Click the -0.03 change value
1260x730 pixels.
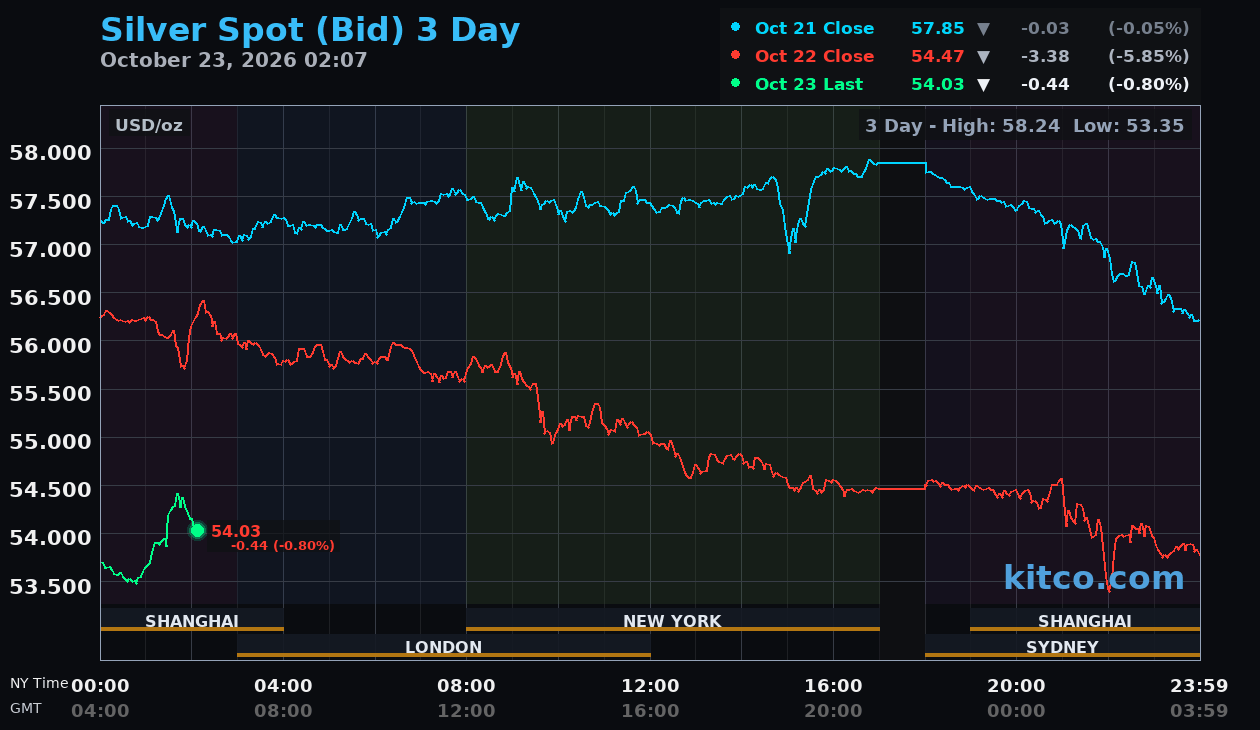1044,28
